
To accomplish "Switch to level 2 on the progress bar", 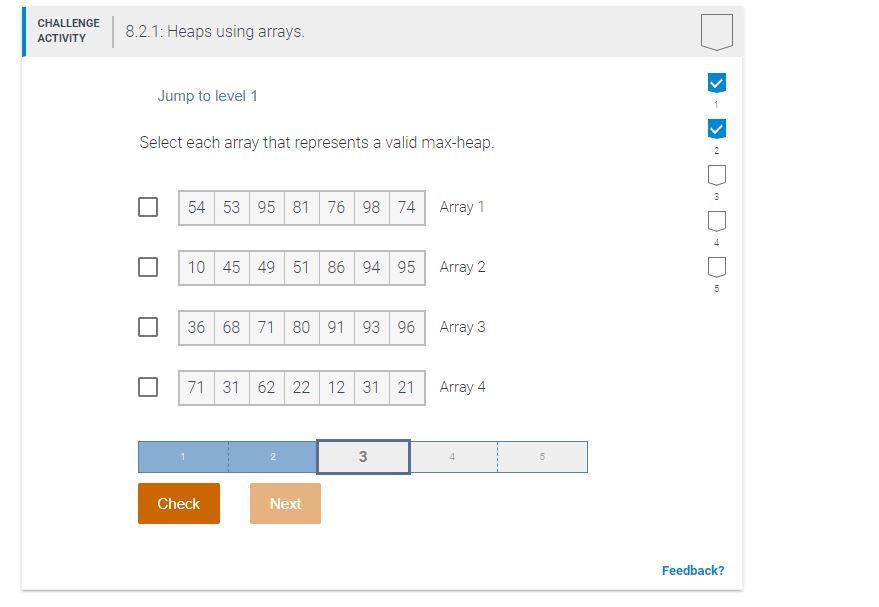I will pyautogui.click(x=272, y=456).
